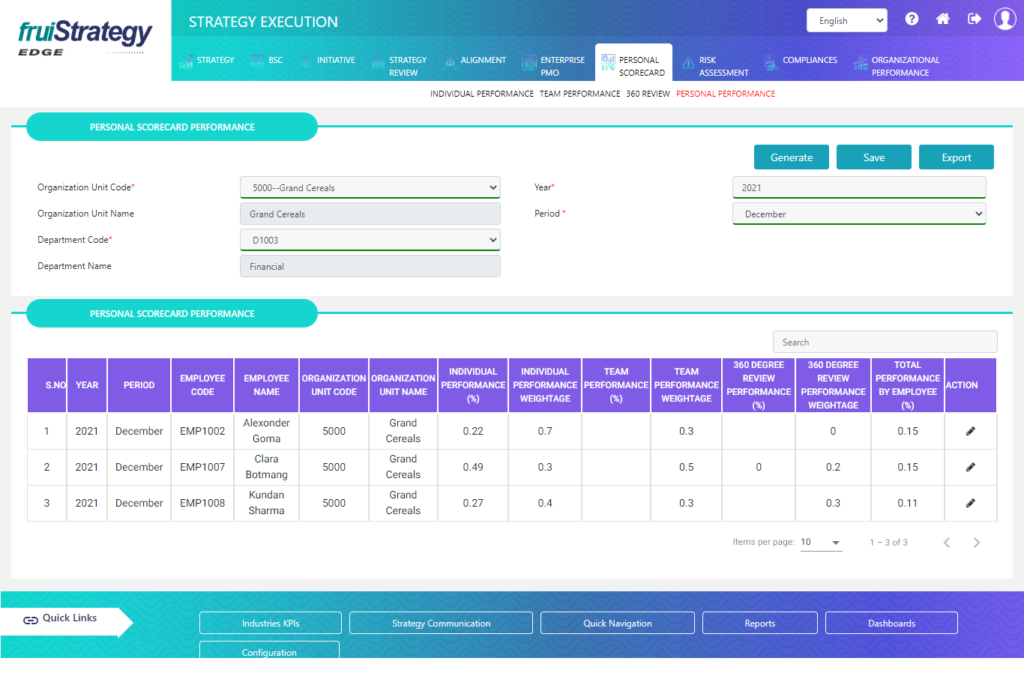
Task: Change the items per page dropdown
Action: pos(821,542)
